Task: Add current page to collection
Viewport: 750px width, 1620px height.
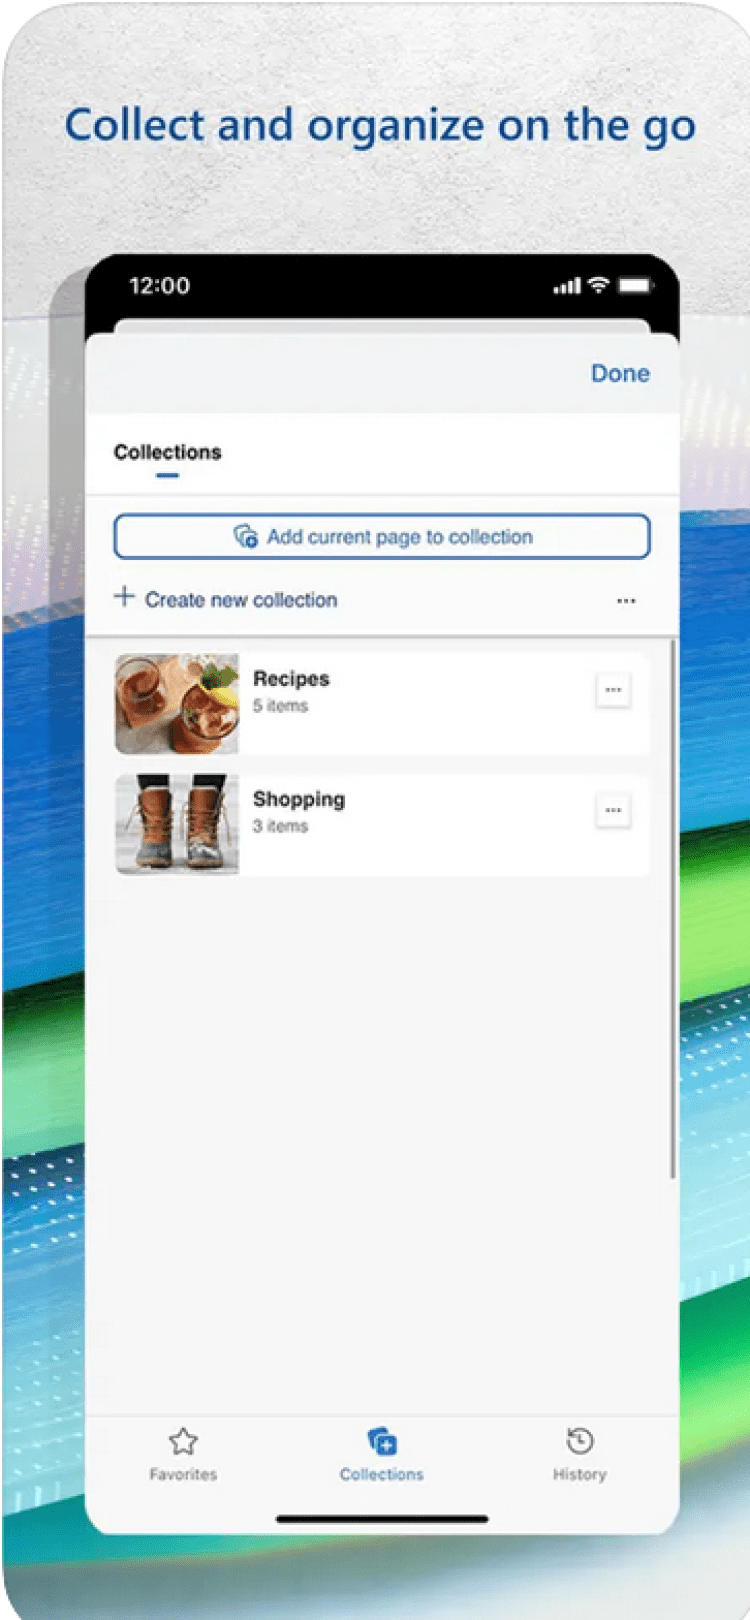Action: [x=382, y=537]
